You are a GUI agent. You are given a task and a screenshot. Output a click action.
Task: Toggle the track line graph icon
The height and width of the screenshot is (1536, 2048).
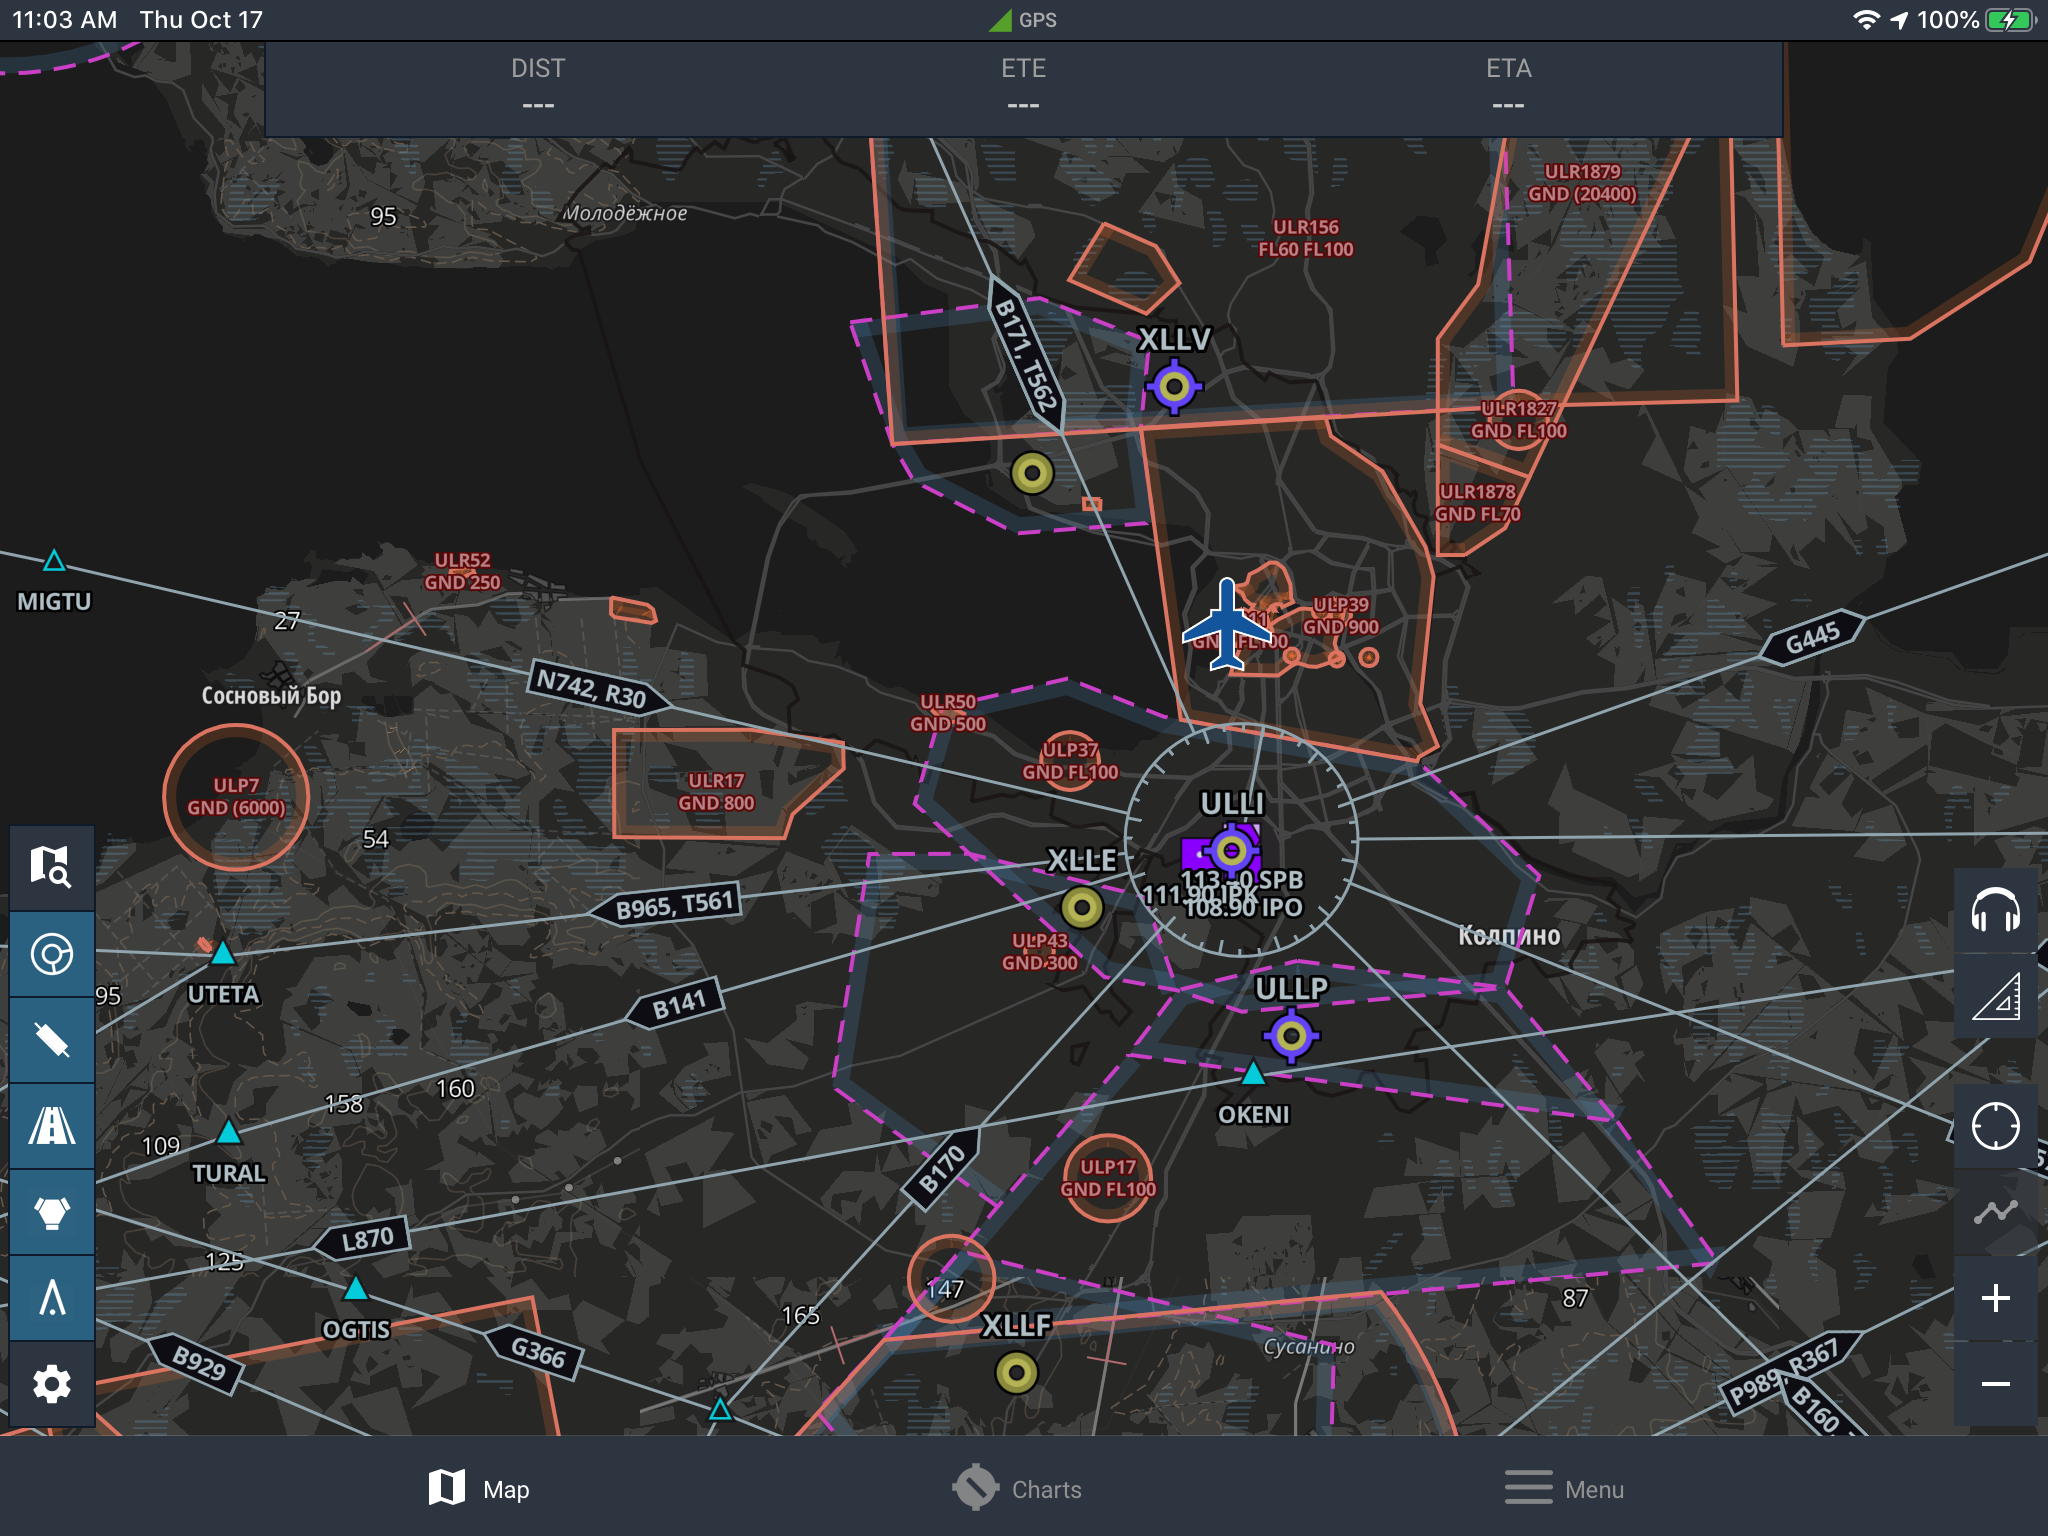tap(1995, 1212)
